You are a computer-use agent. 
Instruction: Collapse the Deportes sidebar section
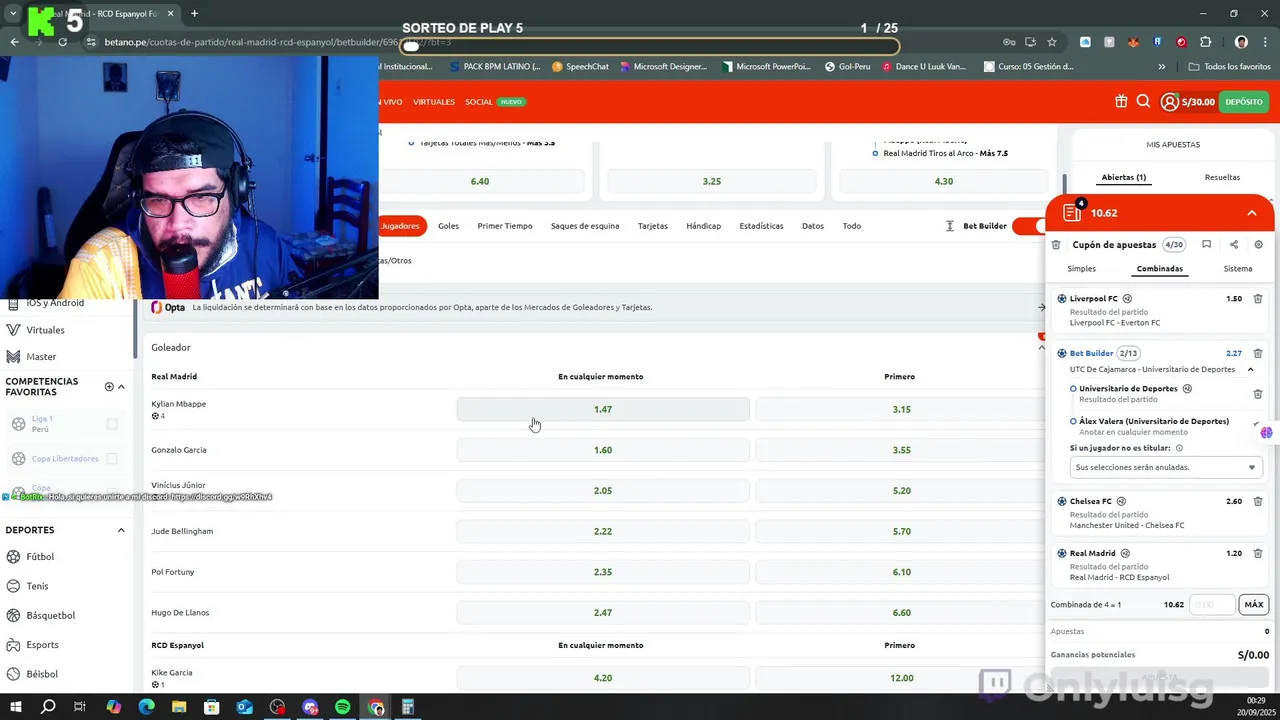click(x=121, y=530)
